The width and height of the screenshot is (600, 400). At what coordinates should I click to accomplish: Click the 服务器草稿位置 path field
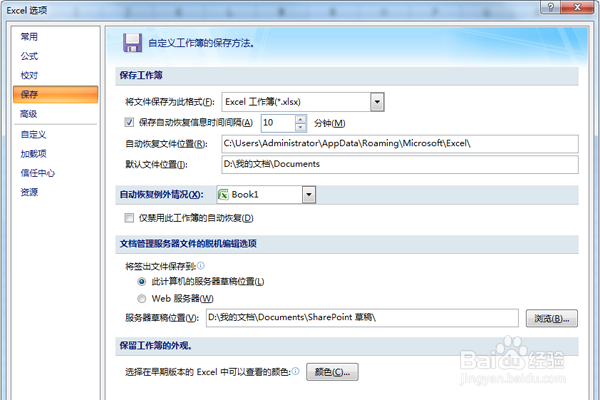362,318
